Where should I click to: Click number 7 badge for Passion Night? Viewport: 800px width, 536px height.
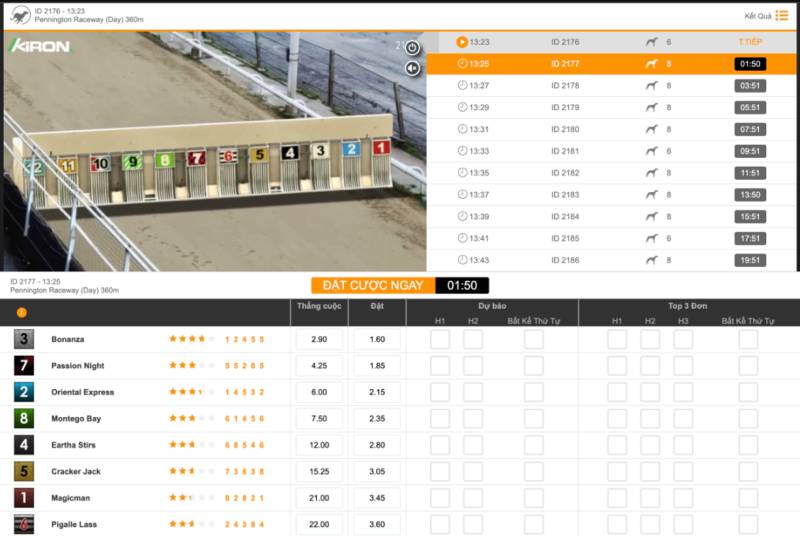24,366
